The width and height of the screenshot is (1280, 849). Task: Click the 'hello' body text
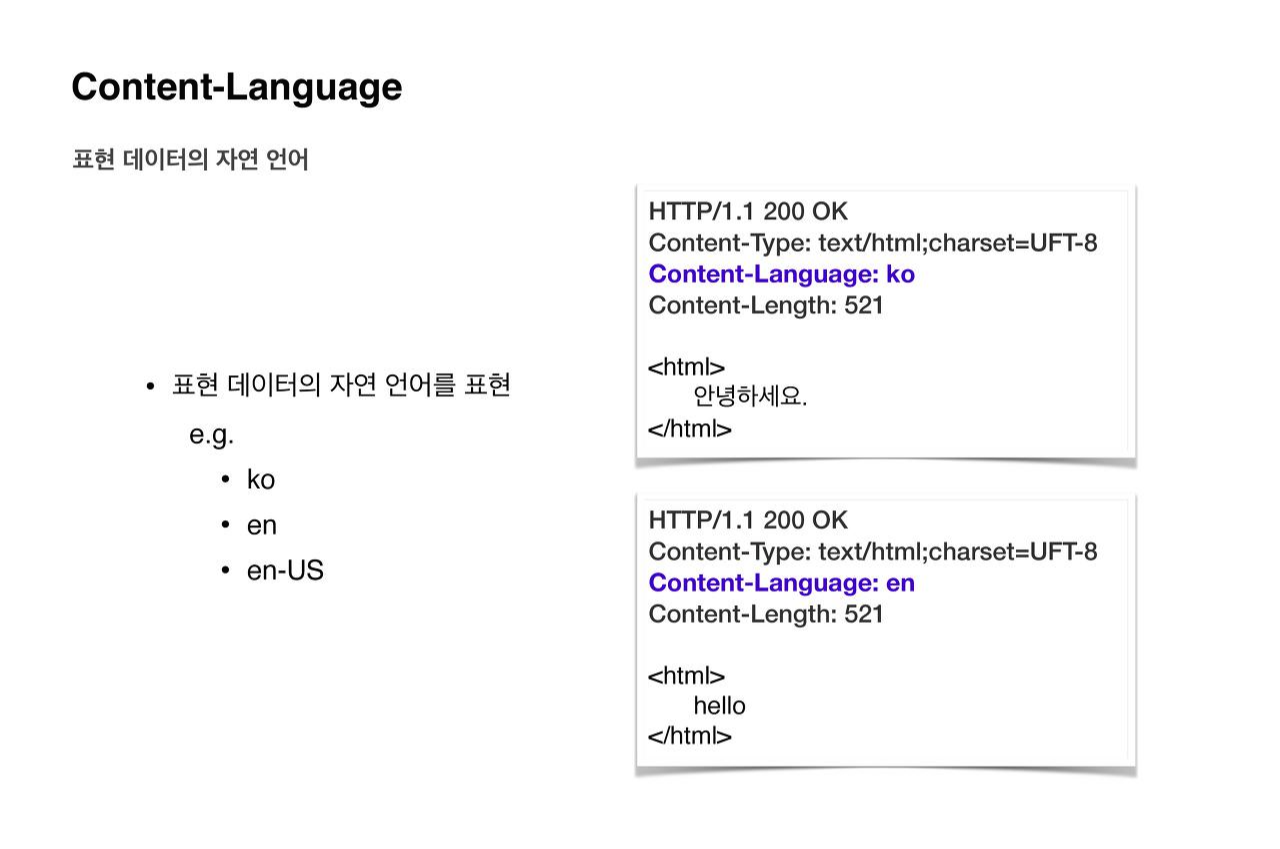pos(720,706)
